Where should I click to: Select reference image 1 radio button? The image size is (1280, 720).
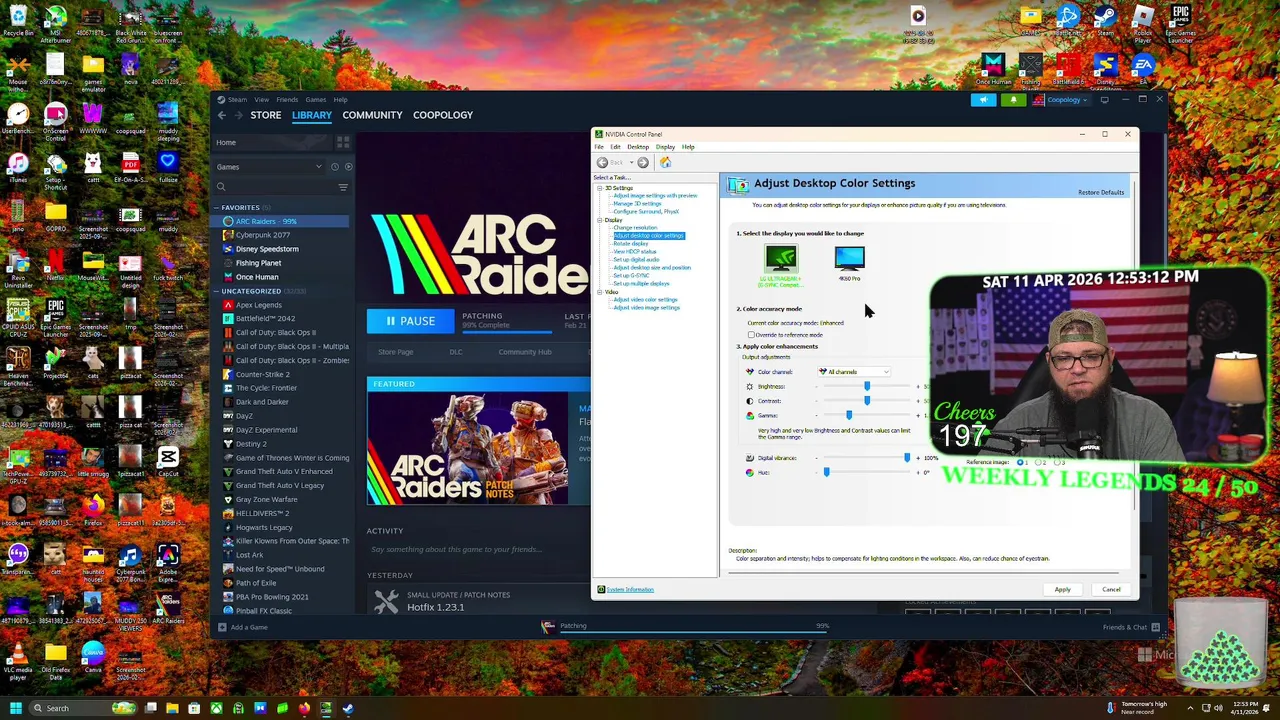[x=1020, y=462]
